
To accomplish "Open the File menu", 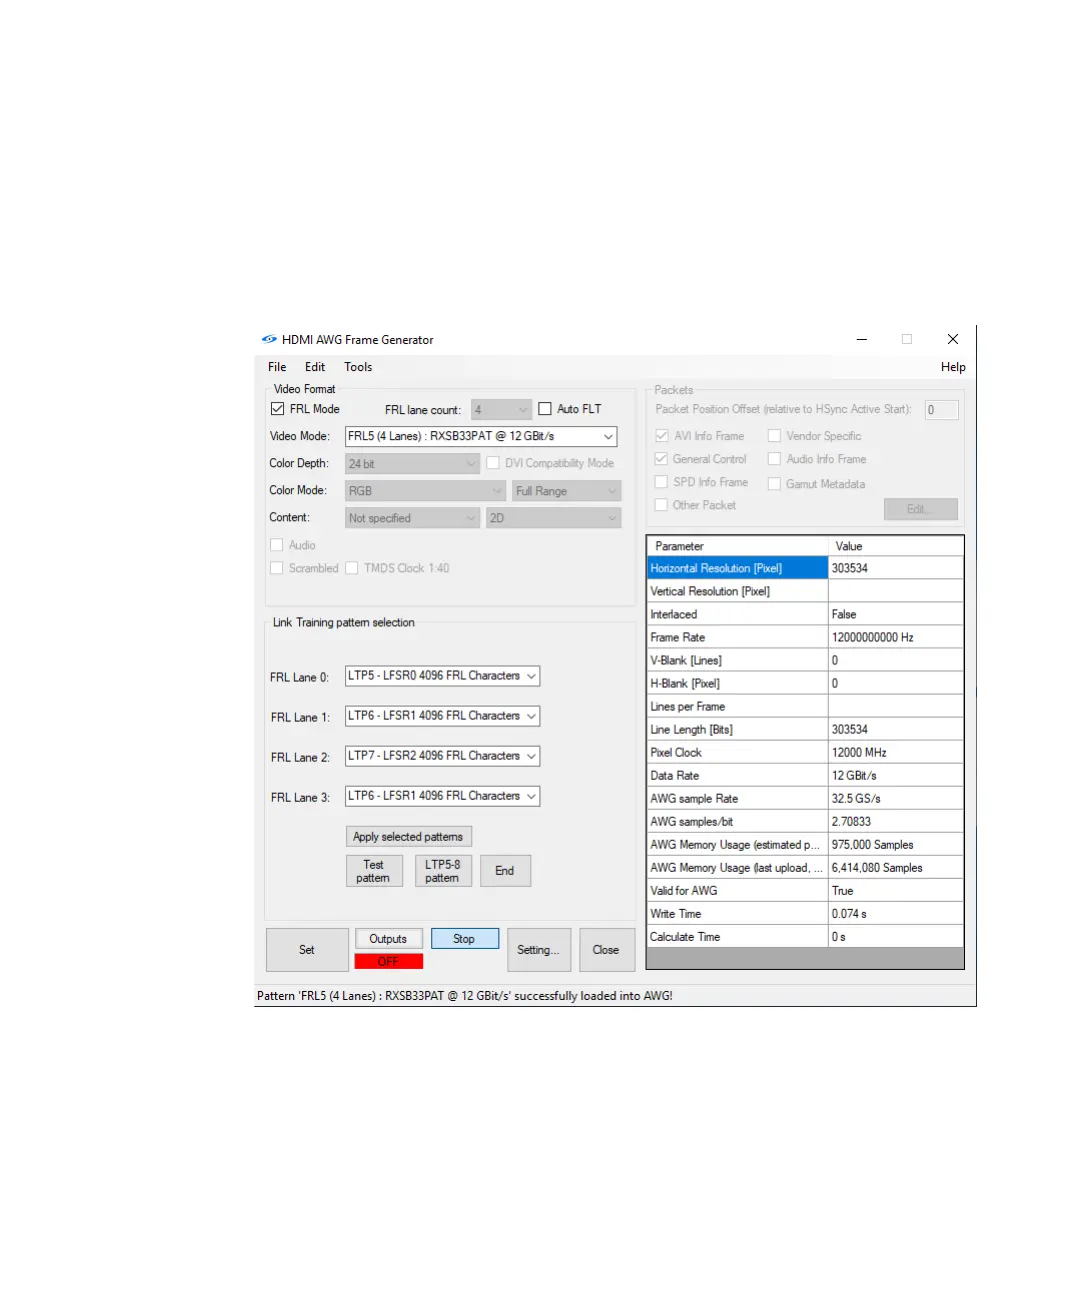I will tap(277, 367).
